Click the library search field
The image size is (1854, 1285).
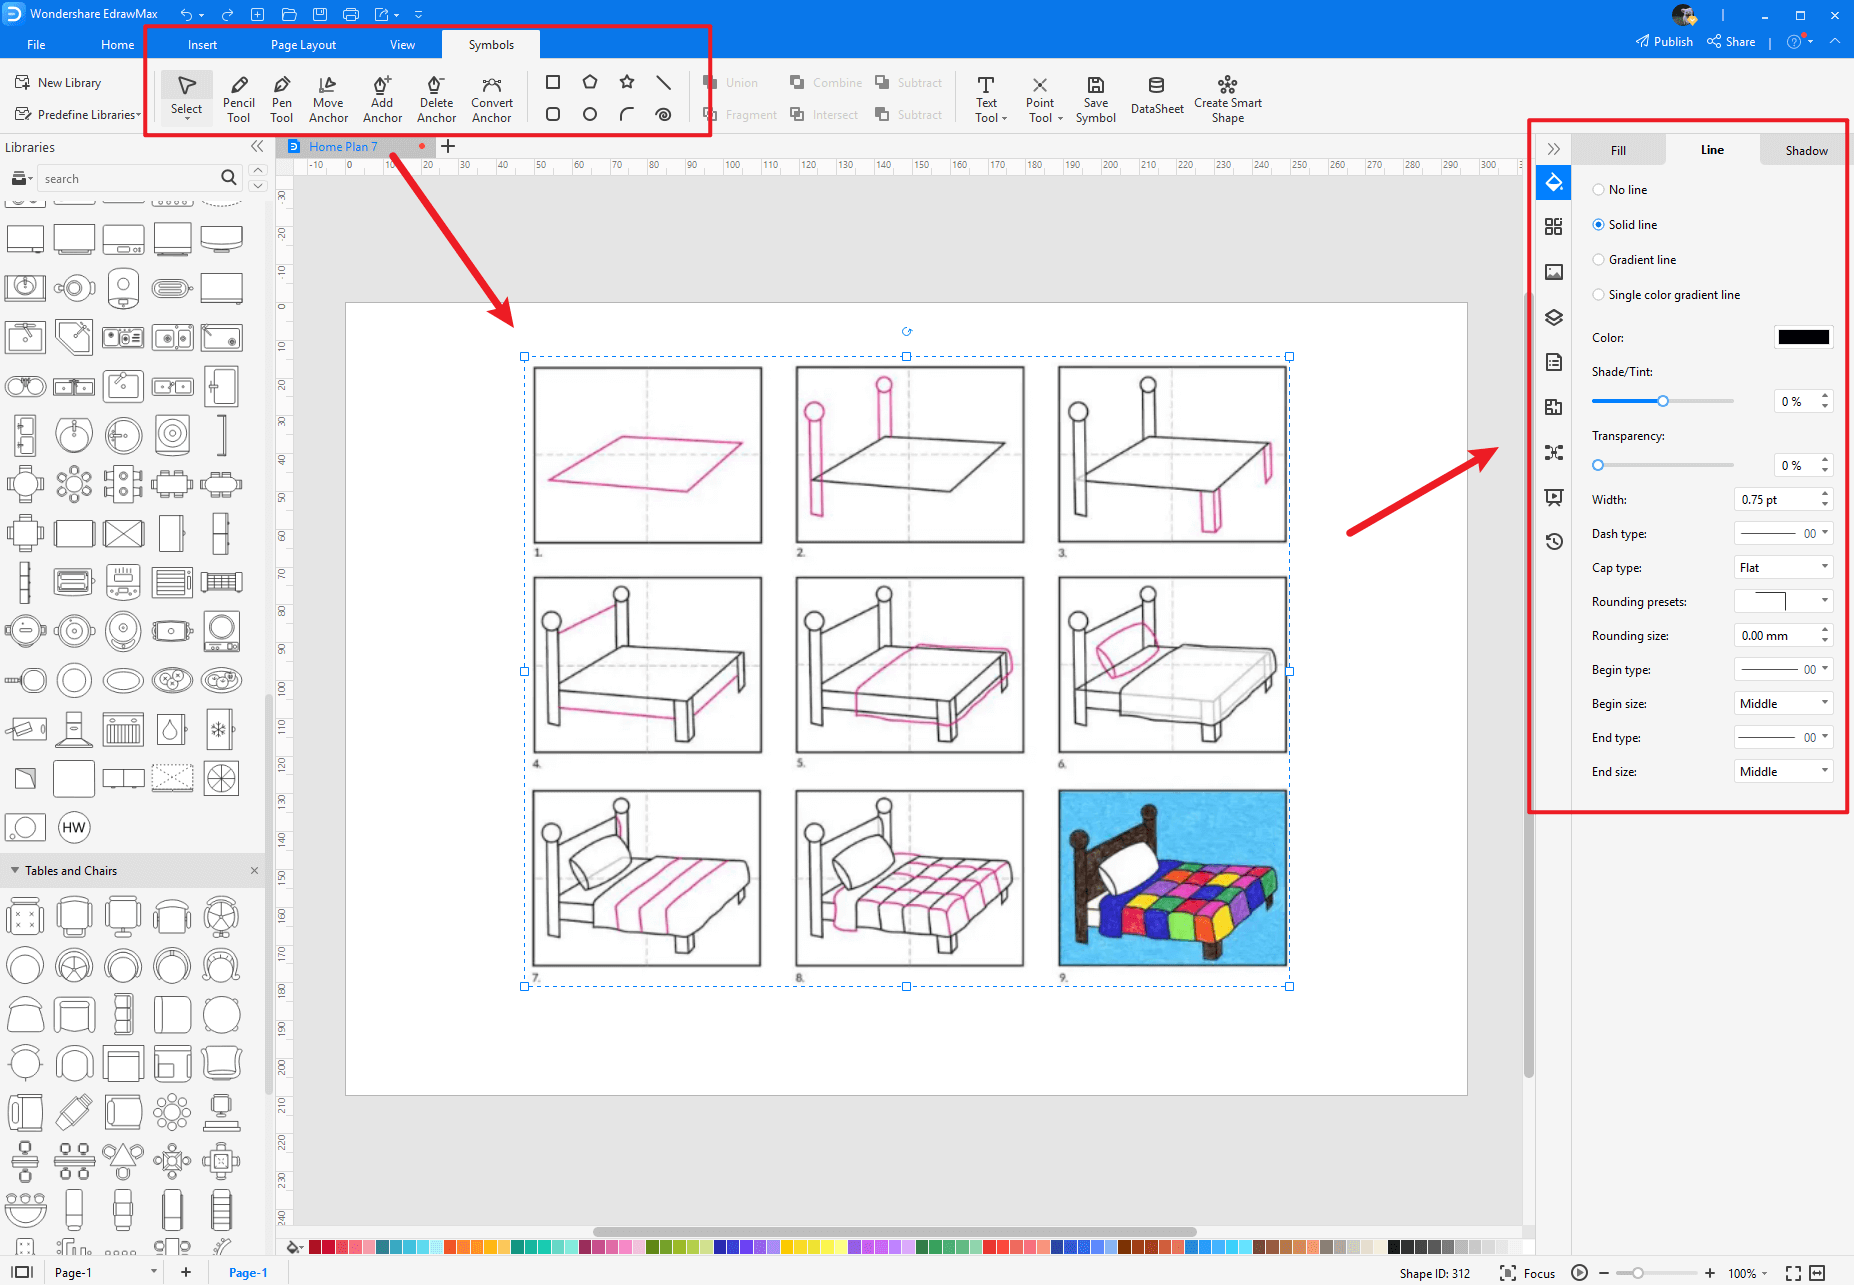pyautogui.click(x=130, y=179)
